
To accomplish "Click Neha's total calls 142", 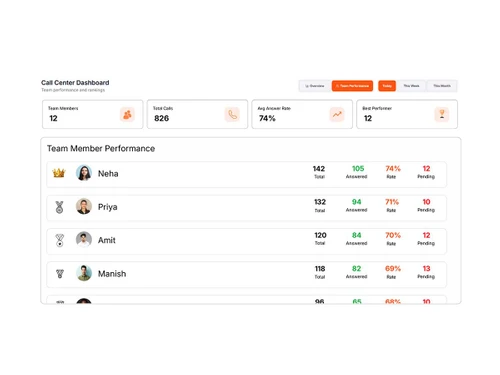I will pyautogui.click(x=319, y=169).
